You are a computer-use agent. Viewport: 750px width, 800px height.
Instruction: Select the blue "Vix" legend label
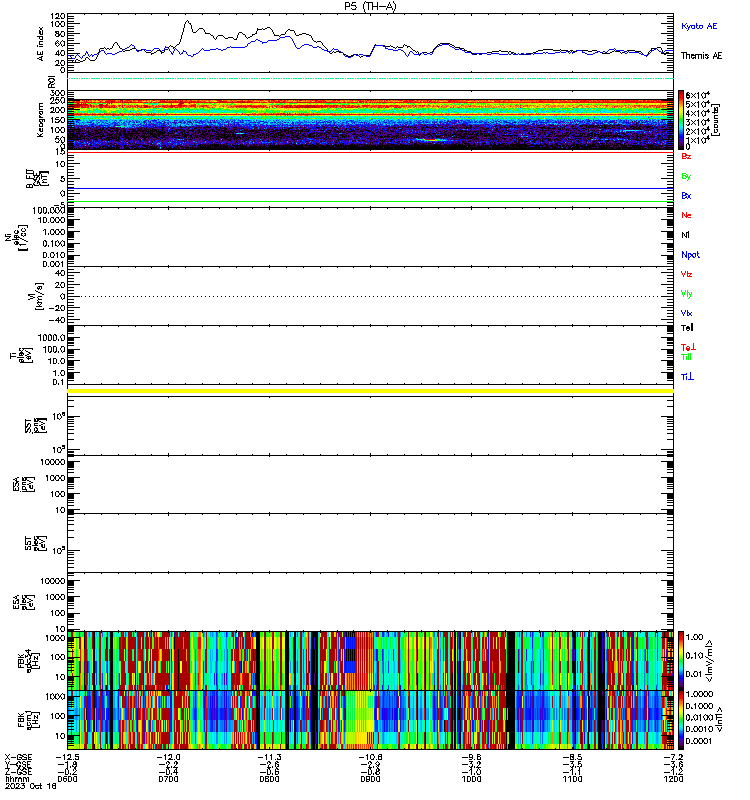tap(686, 313)
